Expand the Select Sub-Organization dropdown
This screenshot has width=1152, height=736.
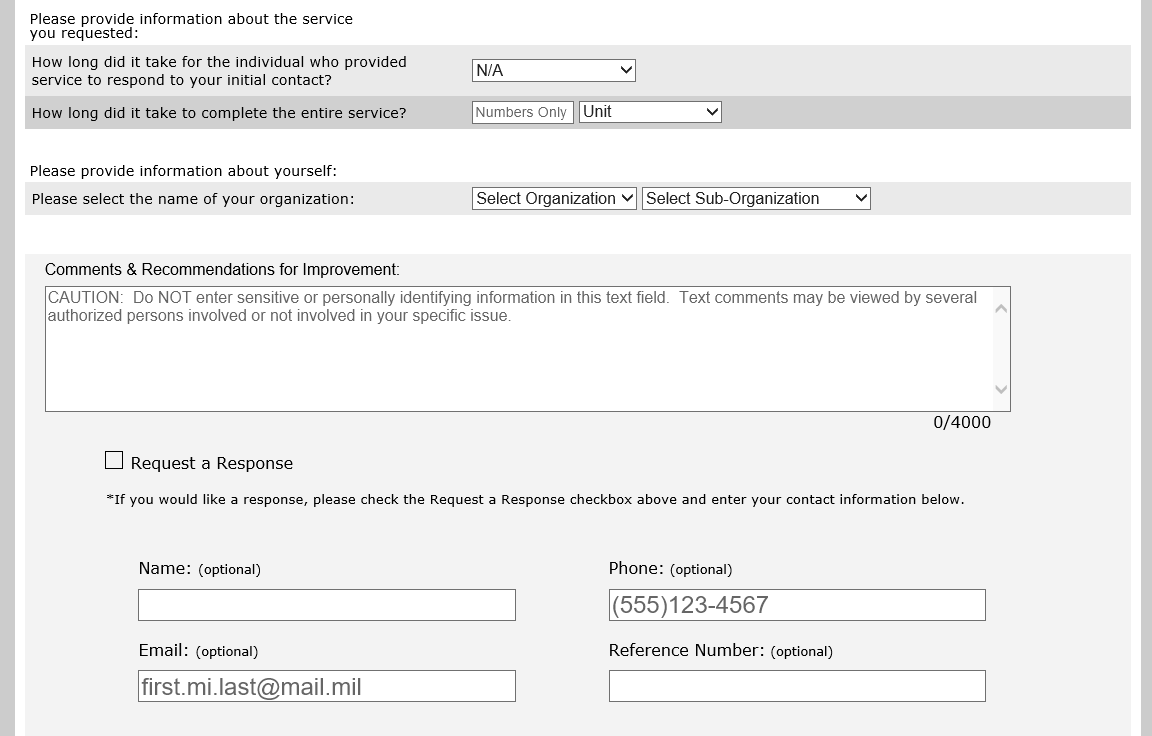click(x=756, y=198)
